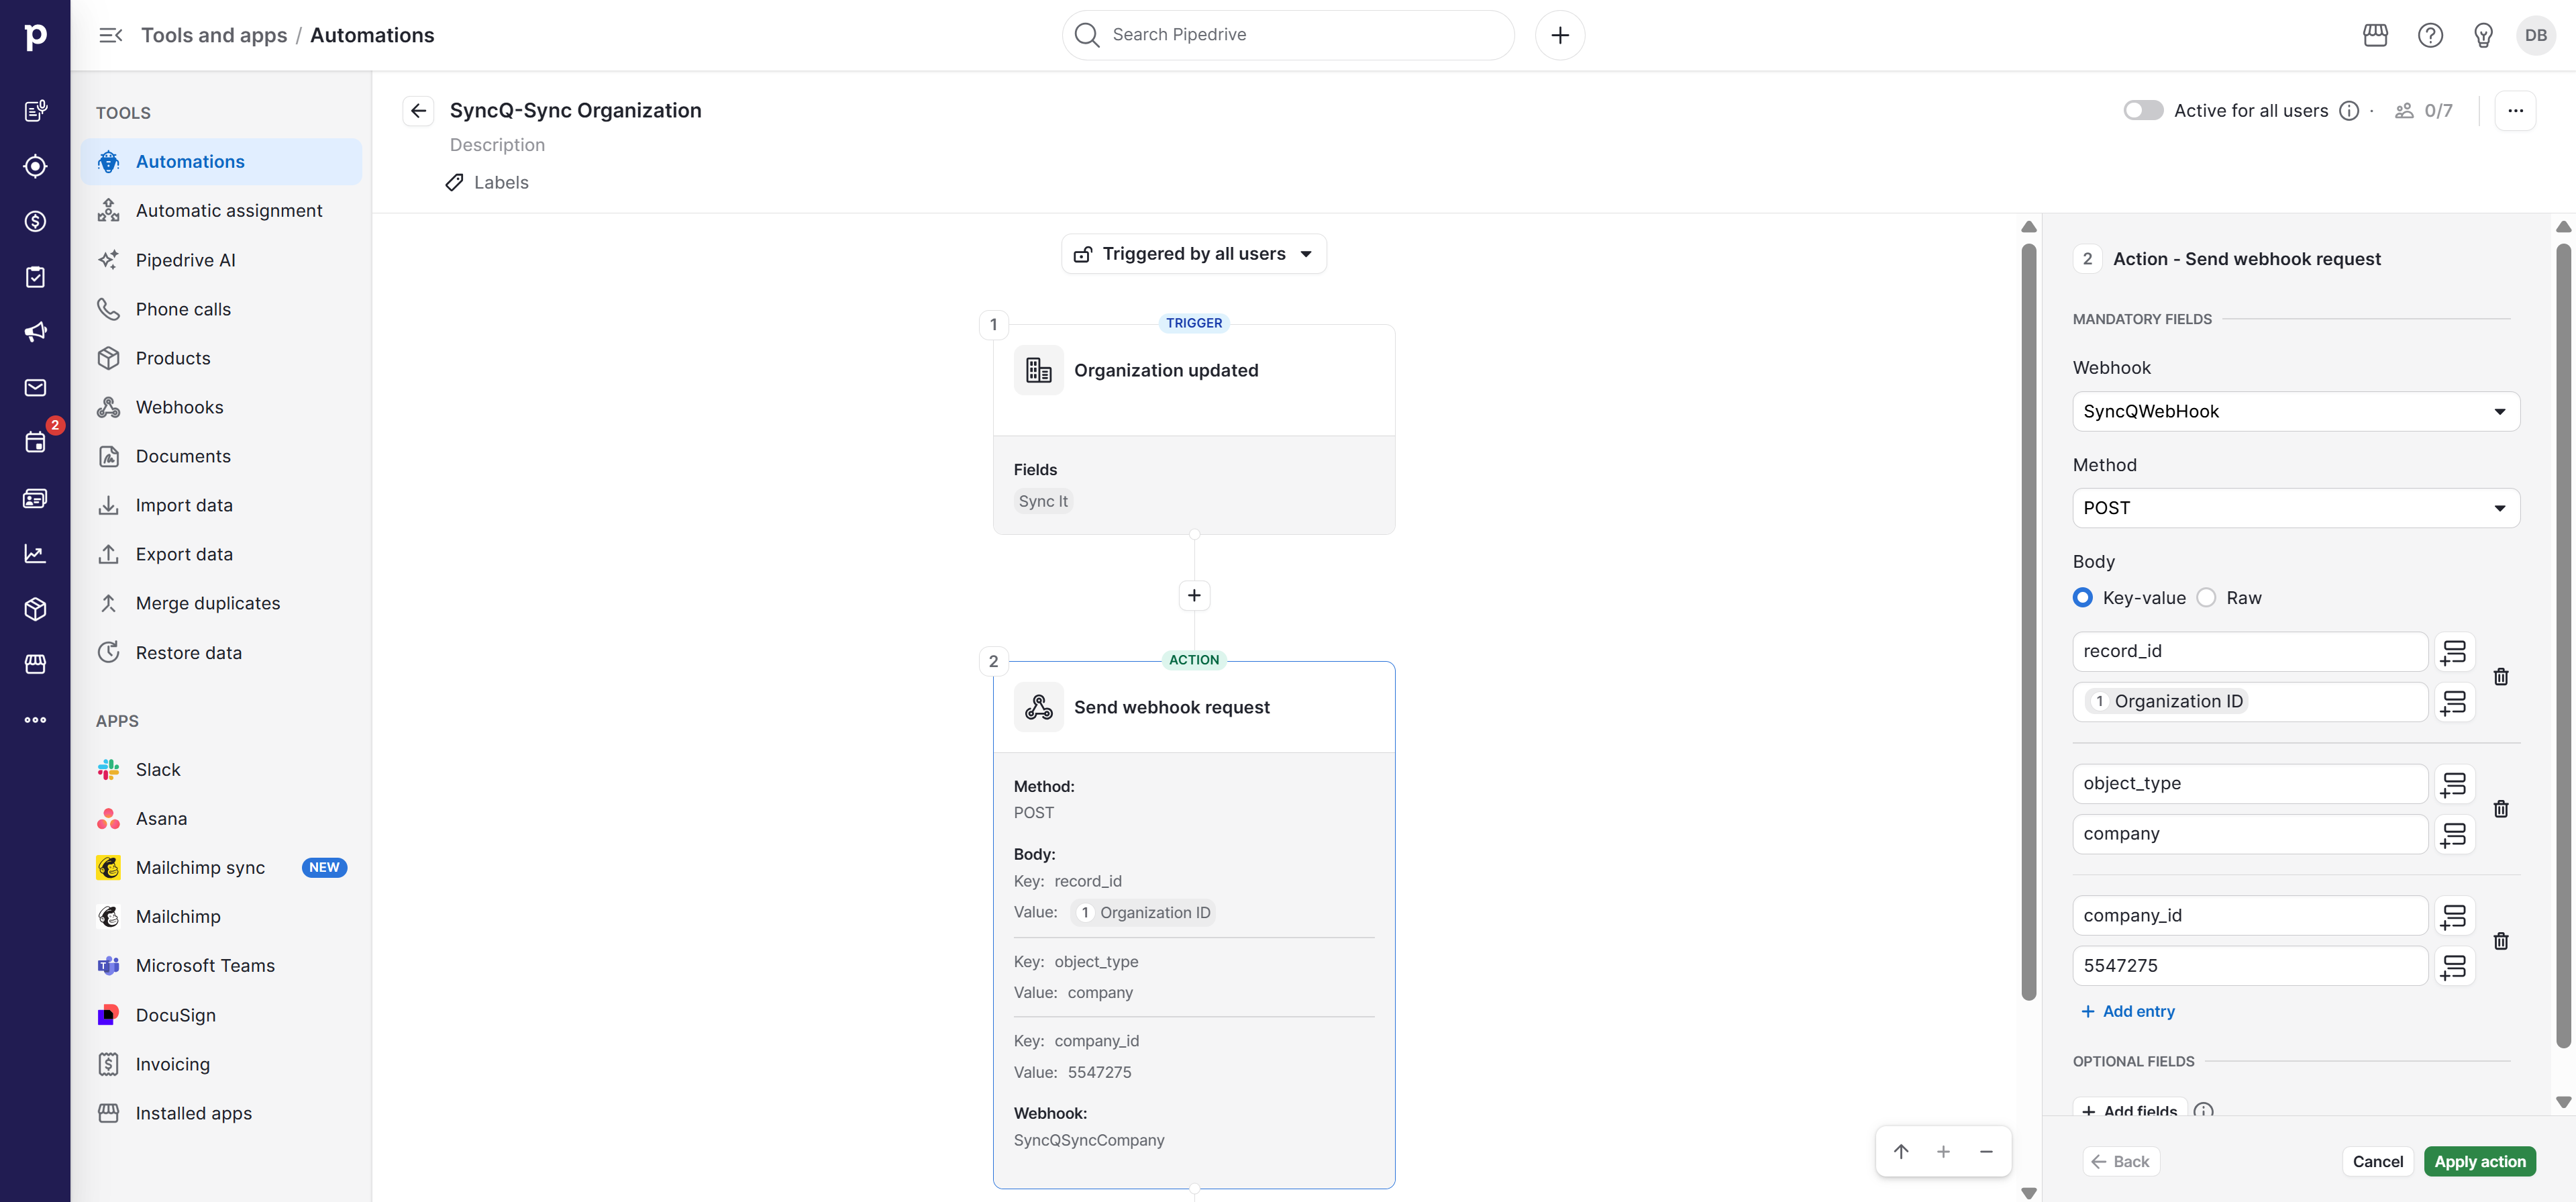This screenshot has height=1202, width=2576.
Task: Select the Key-value body option
Action: tap(2083, 598)
